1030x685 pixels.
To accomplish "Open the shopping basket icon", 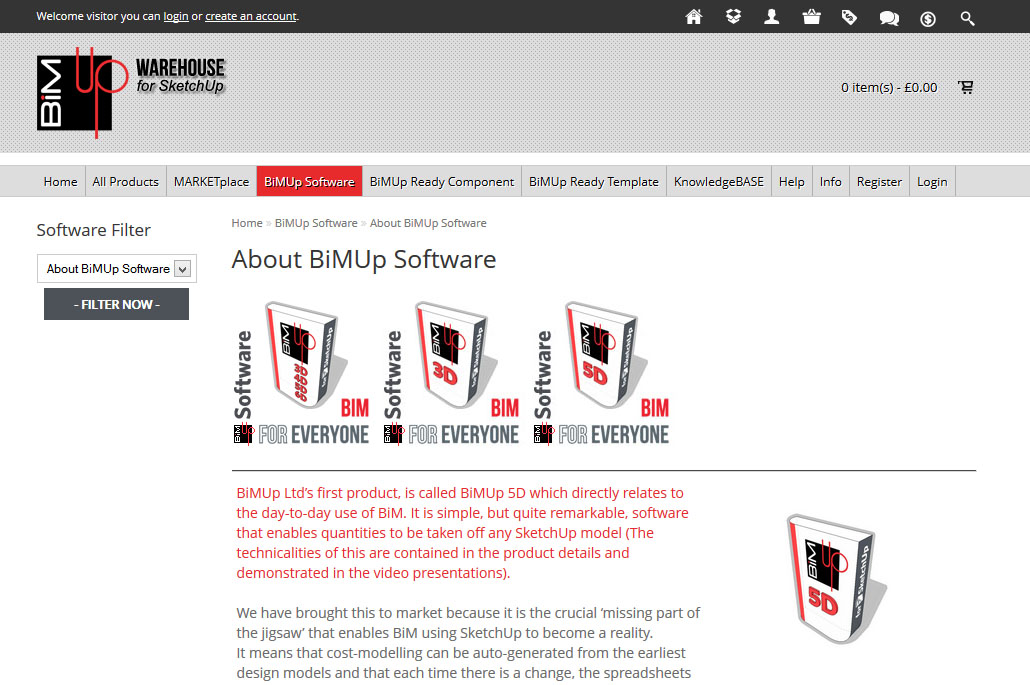I will tap(811, 16).
